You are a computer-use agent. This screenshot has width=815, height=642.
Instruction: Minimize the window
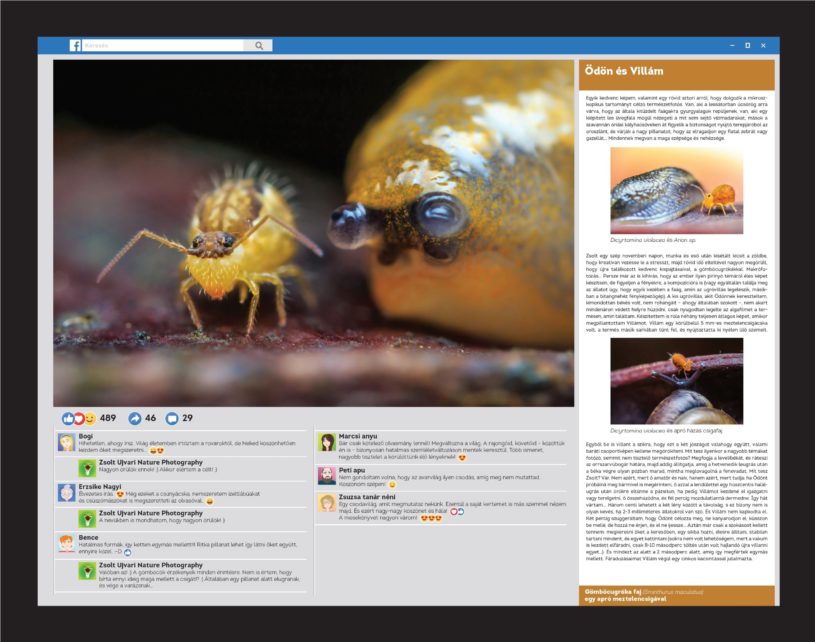click(731, 46)
